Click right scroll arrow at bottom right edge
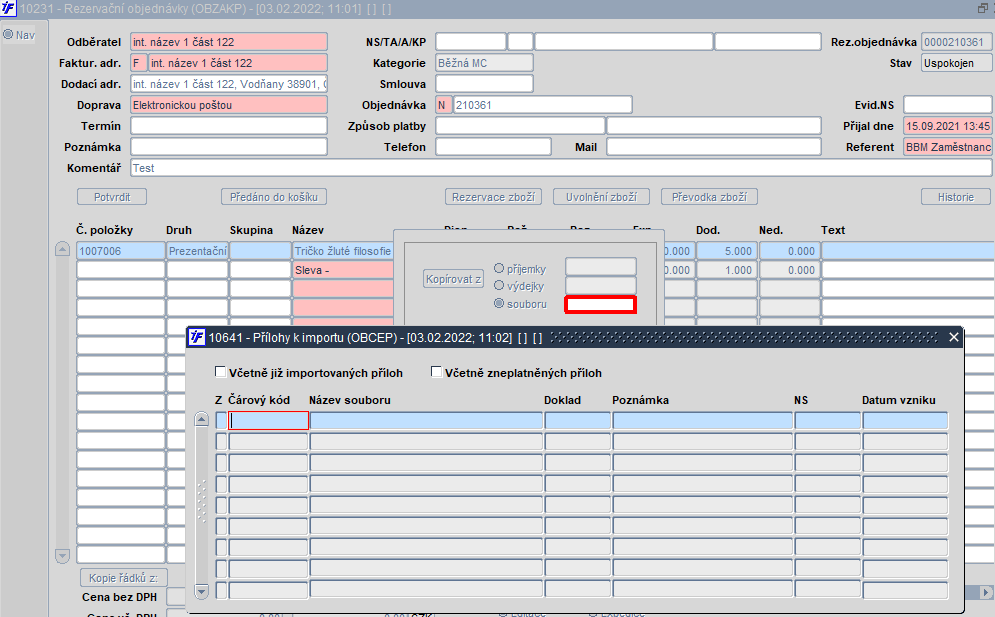 tap(985, 592)
